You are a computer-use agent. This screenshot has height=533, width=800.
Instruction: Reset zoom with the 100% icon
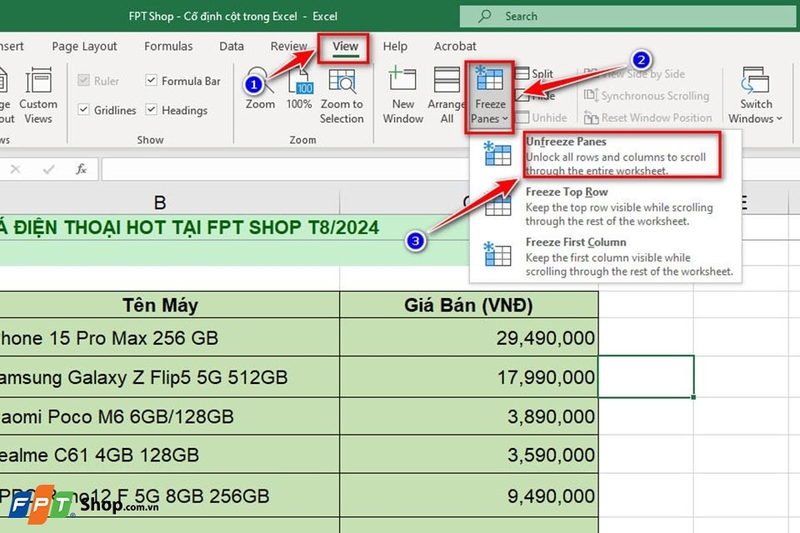299,89
